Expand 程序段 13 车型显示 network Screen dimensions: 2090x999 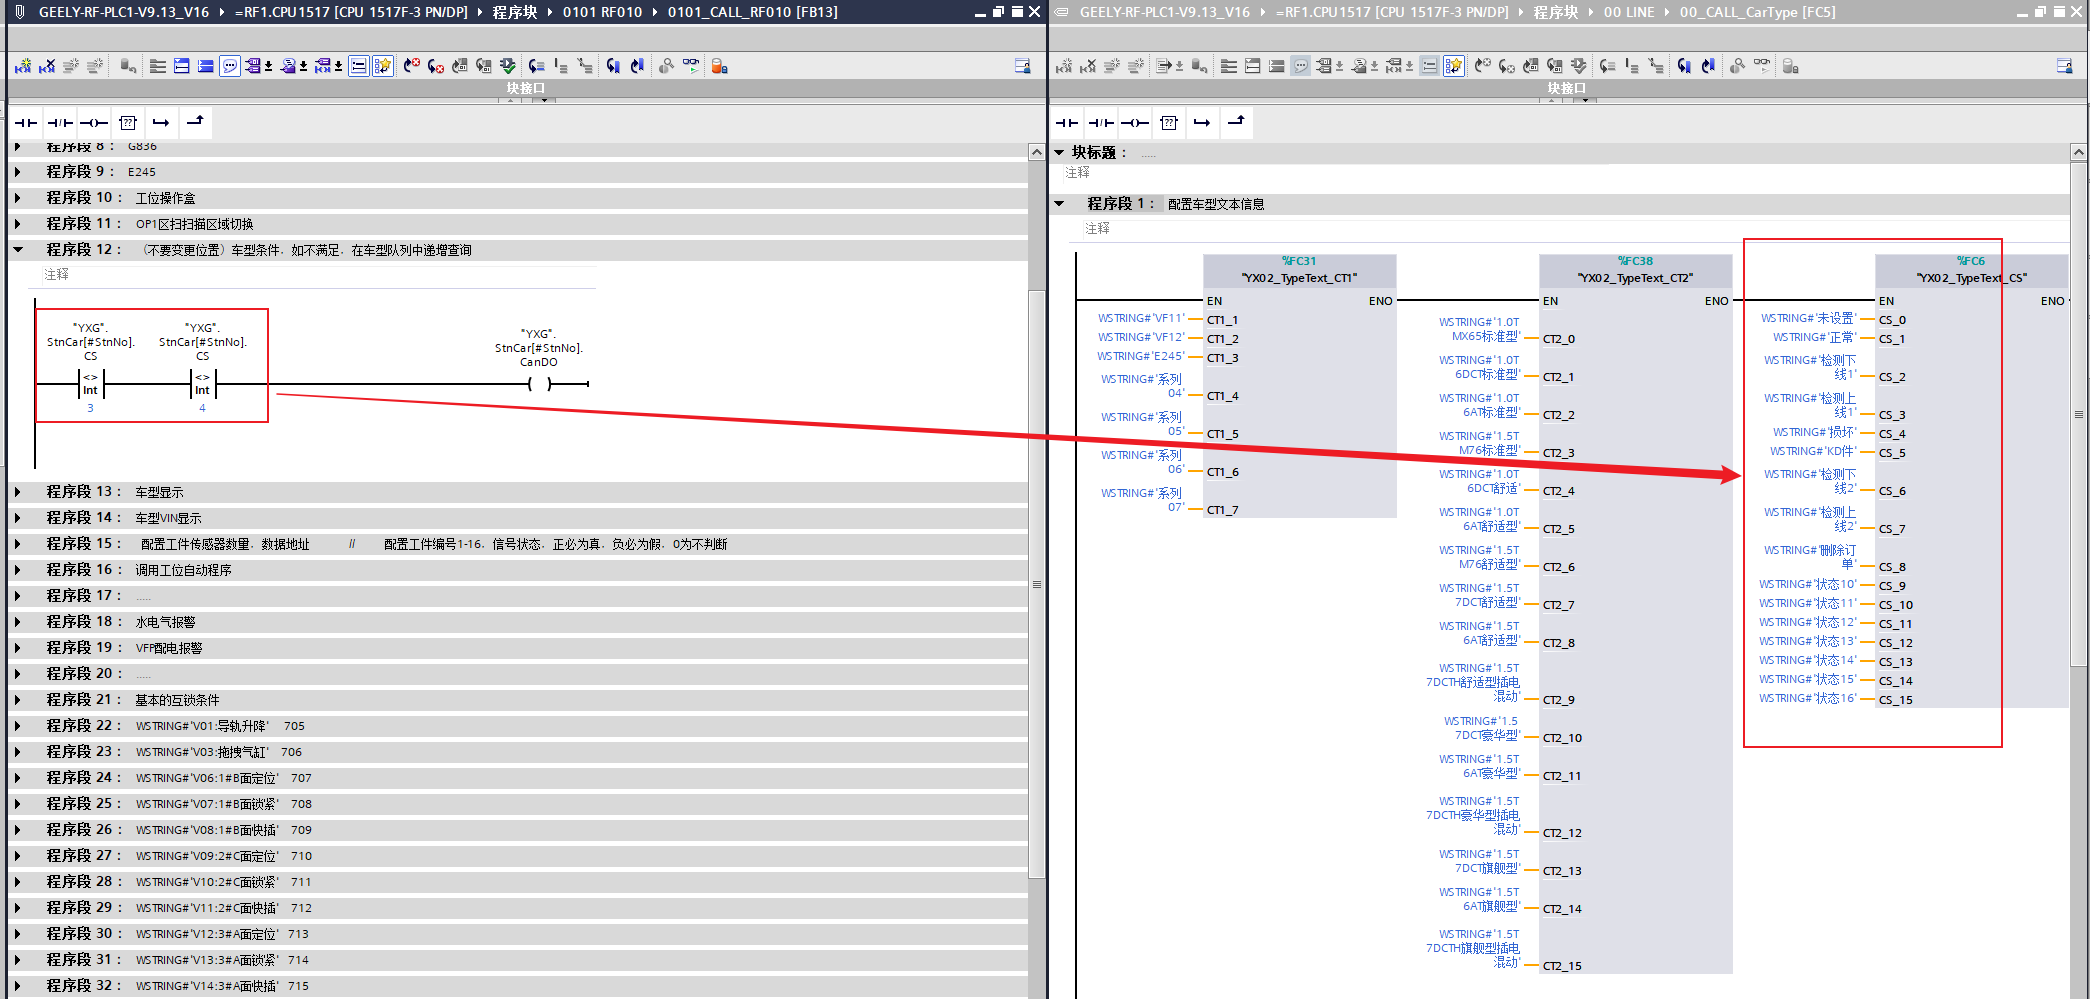18,492
